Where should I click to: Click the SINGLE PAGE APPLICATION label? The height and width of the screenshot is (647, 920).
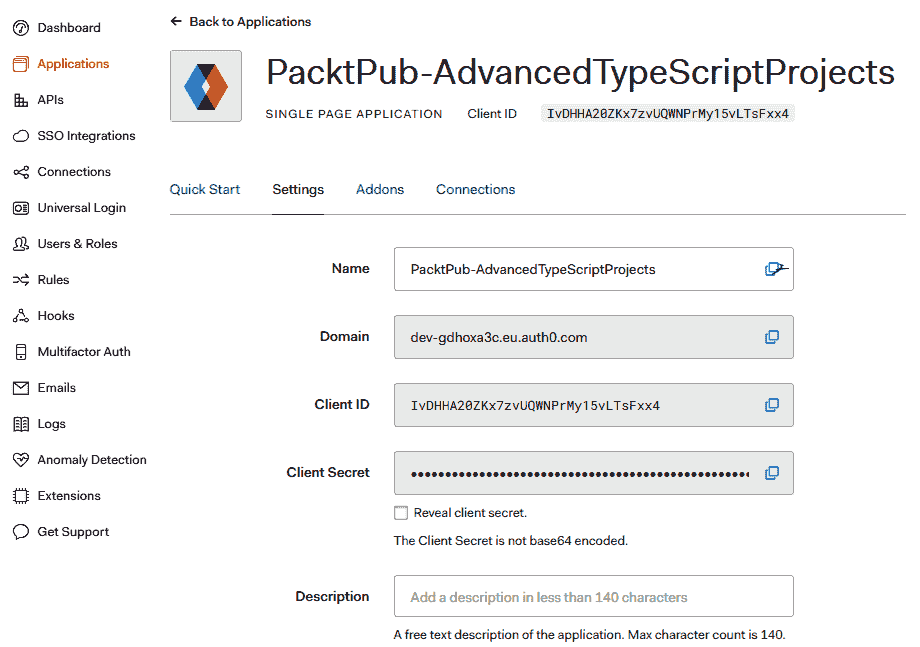(x=354, y=114)
